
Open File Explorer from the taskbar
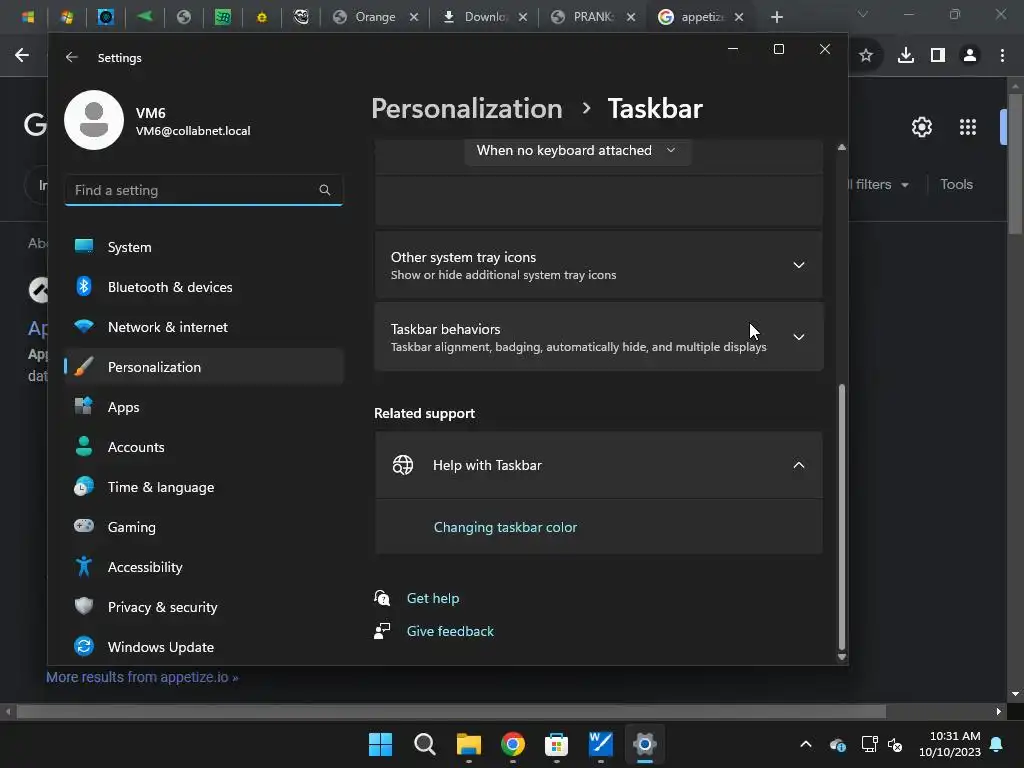pyautogui.click(x=468, y=744)
